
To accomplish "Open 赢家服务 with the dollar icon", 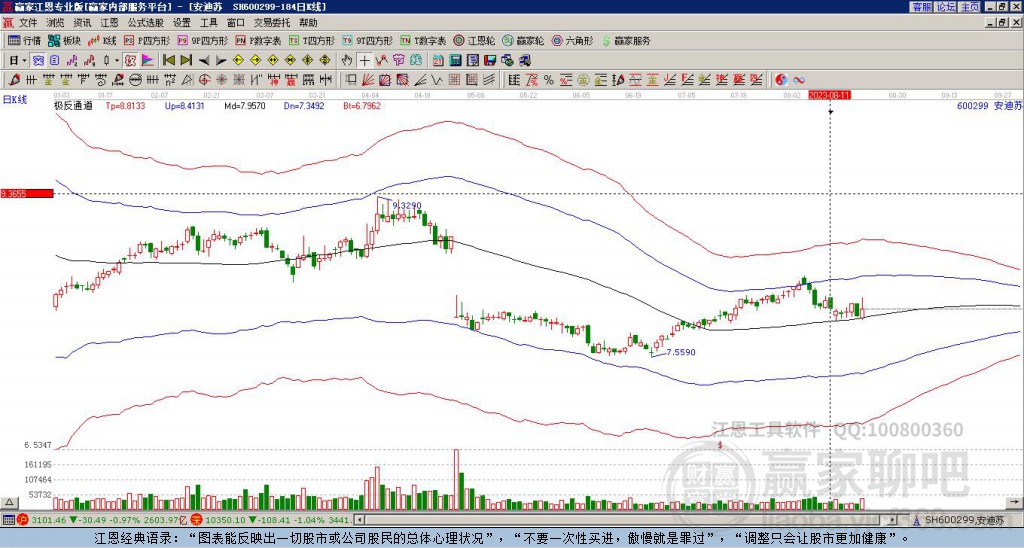I will point(626,40).
